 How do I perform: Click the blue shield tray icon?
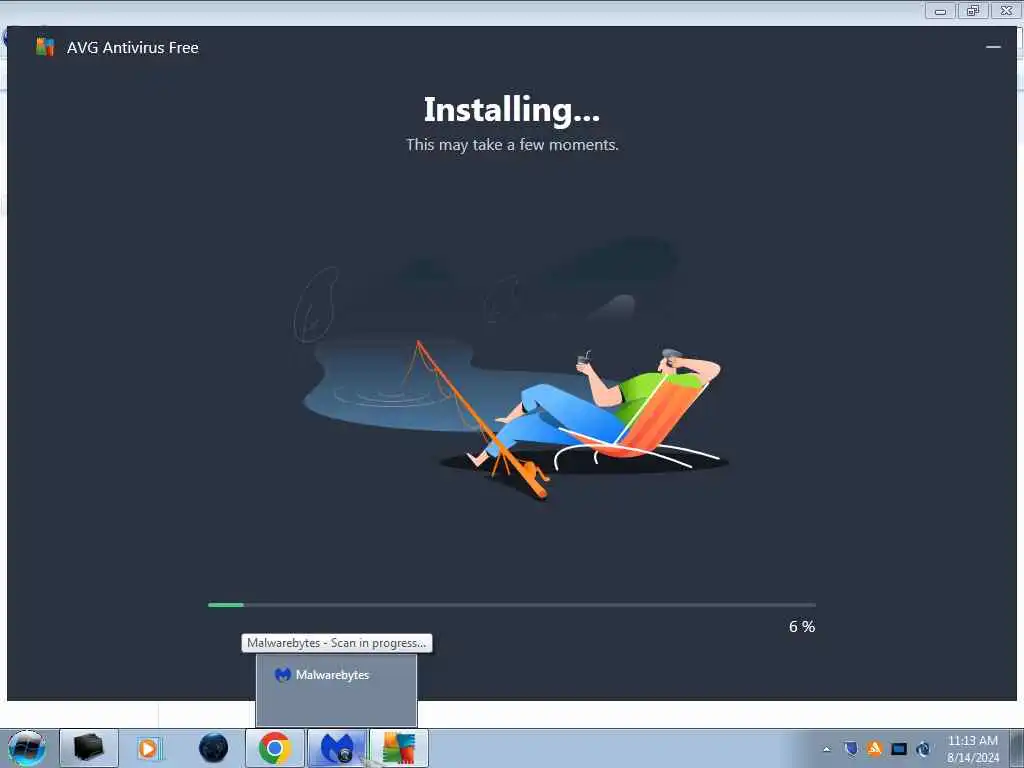tap(850, 748)
